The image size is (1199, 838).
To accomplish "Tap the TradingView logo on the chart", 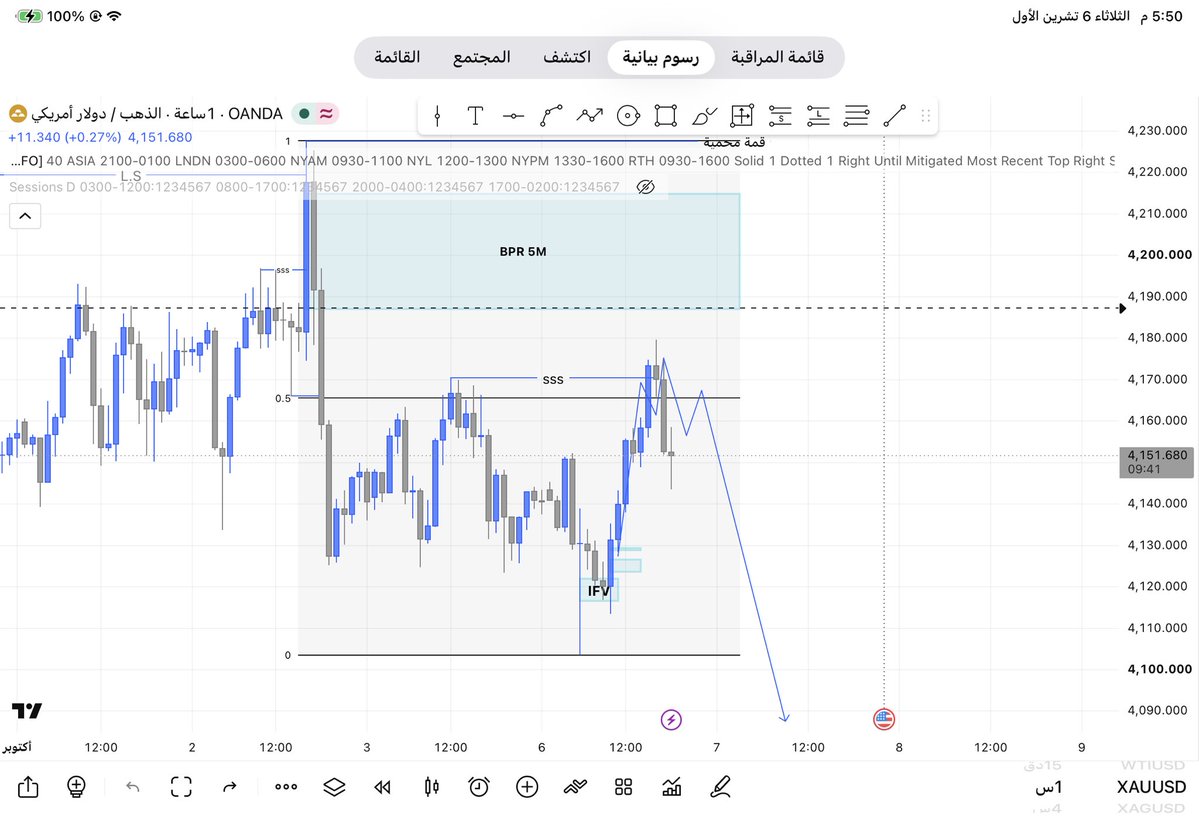I will [x=27, y=711].
